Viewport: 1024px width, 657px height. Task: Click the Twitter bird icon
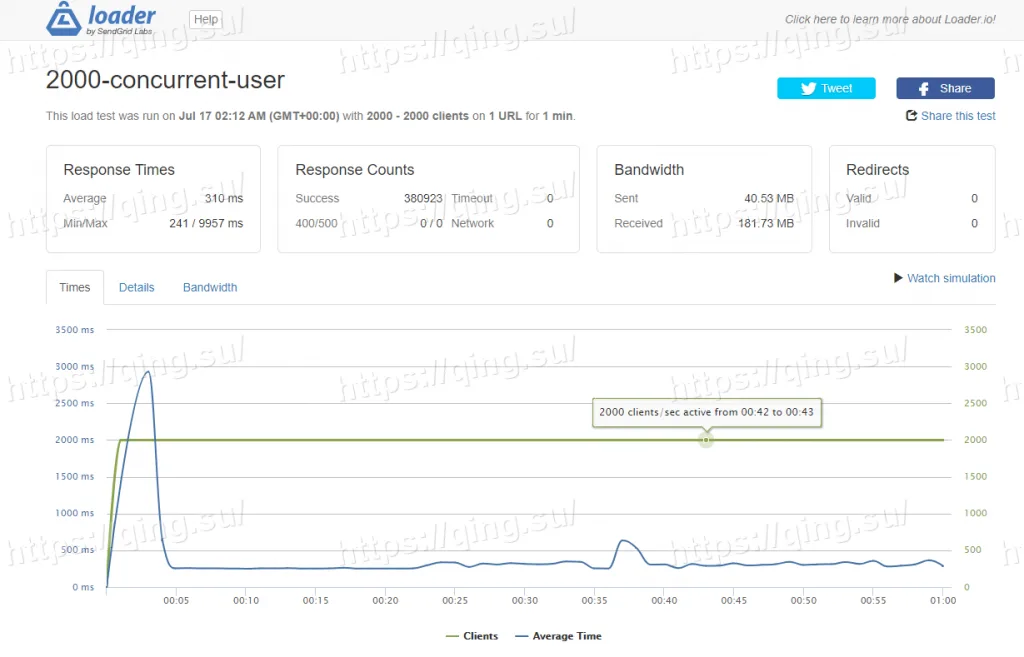[808, 88]
